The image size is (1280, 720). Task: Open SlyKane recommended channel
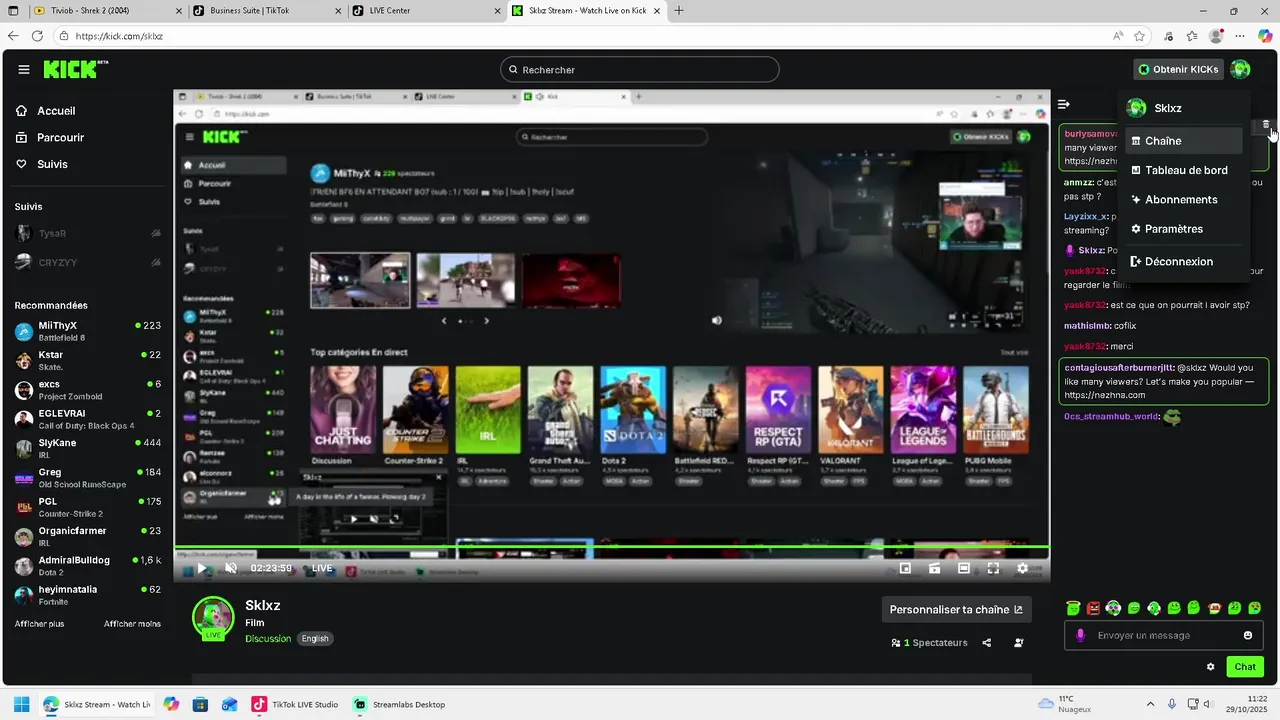87,448
